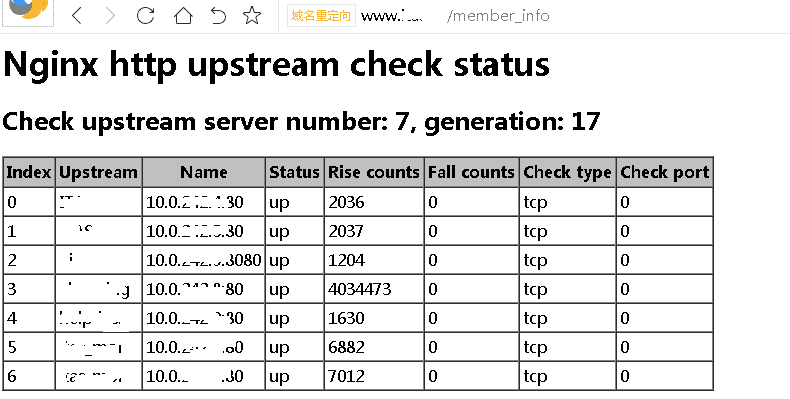This screenshot has height=399, width=790.
Task: Click the server name ending in 8080
Action: click(x=204, y=260)
